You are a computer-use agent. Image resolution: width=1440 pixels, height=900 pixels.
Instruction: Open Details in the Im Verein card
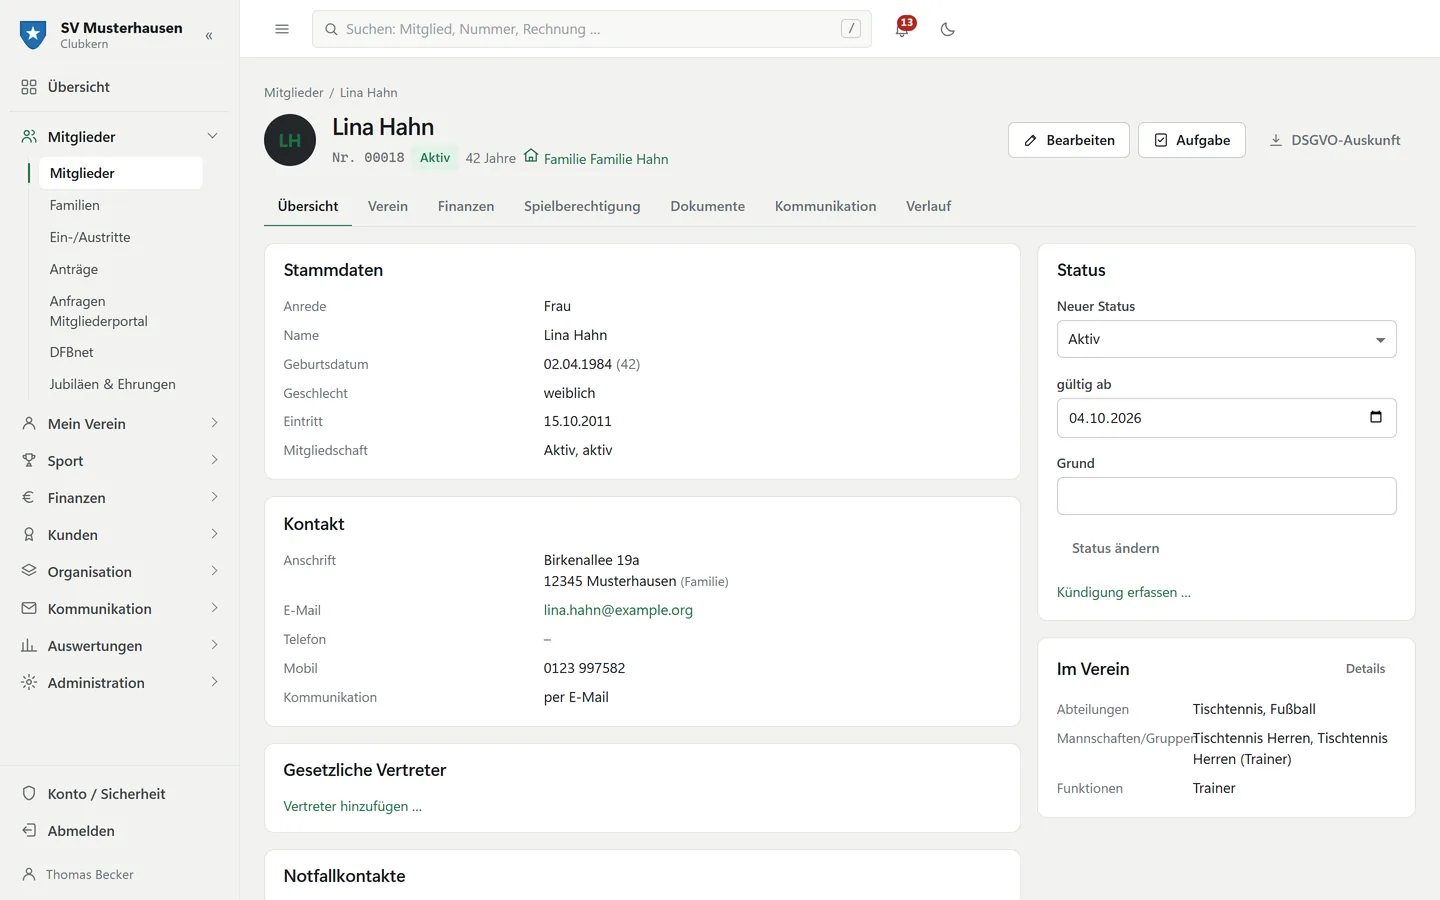(x=1365, y=669)
